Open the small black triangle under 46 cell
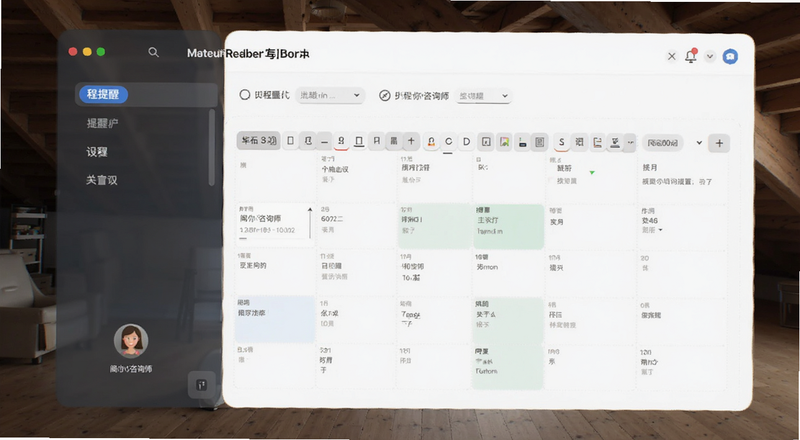Image resolution: width=800 pixels, height=440 pixels. tap(661, 230)
